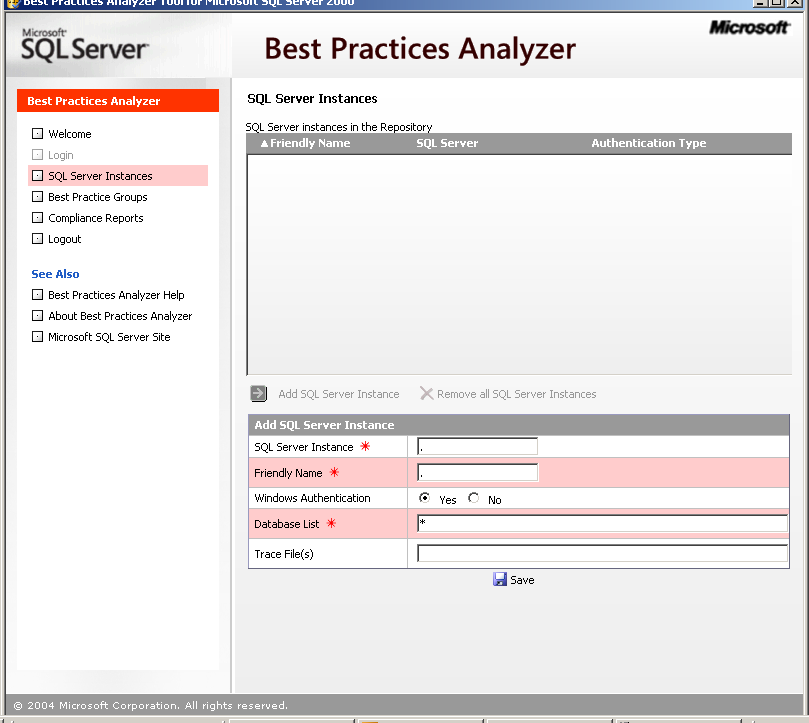
Task: Click the bullet icon beside Best Practice Groups
Action: coord(37,197)
